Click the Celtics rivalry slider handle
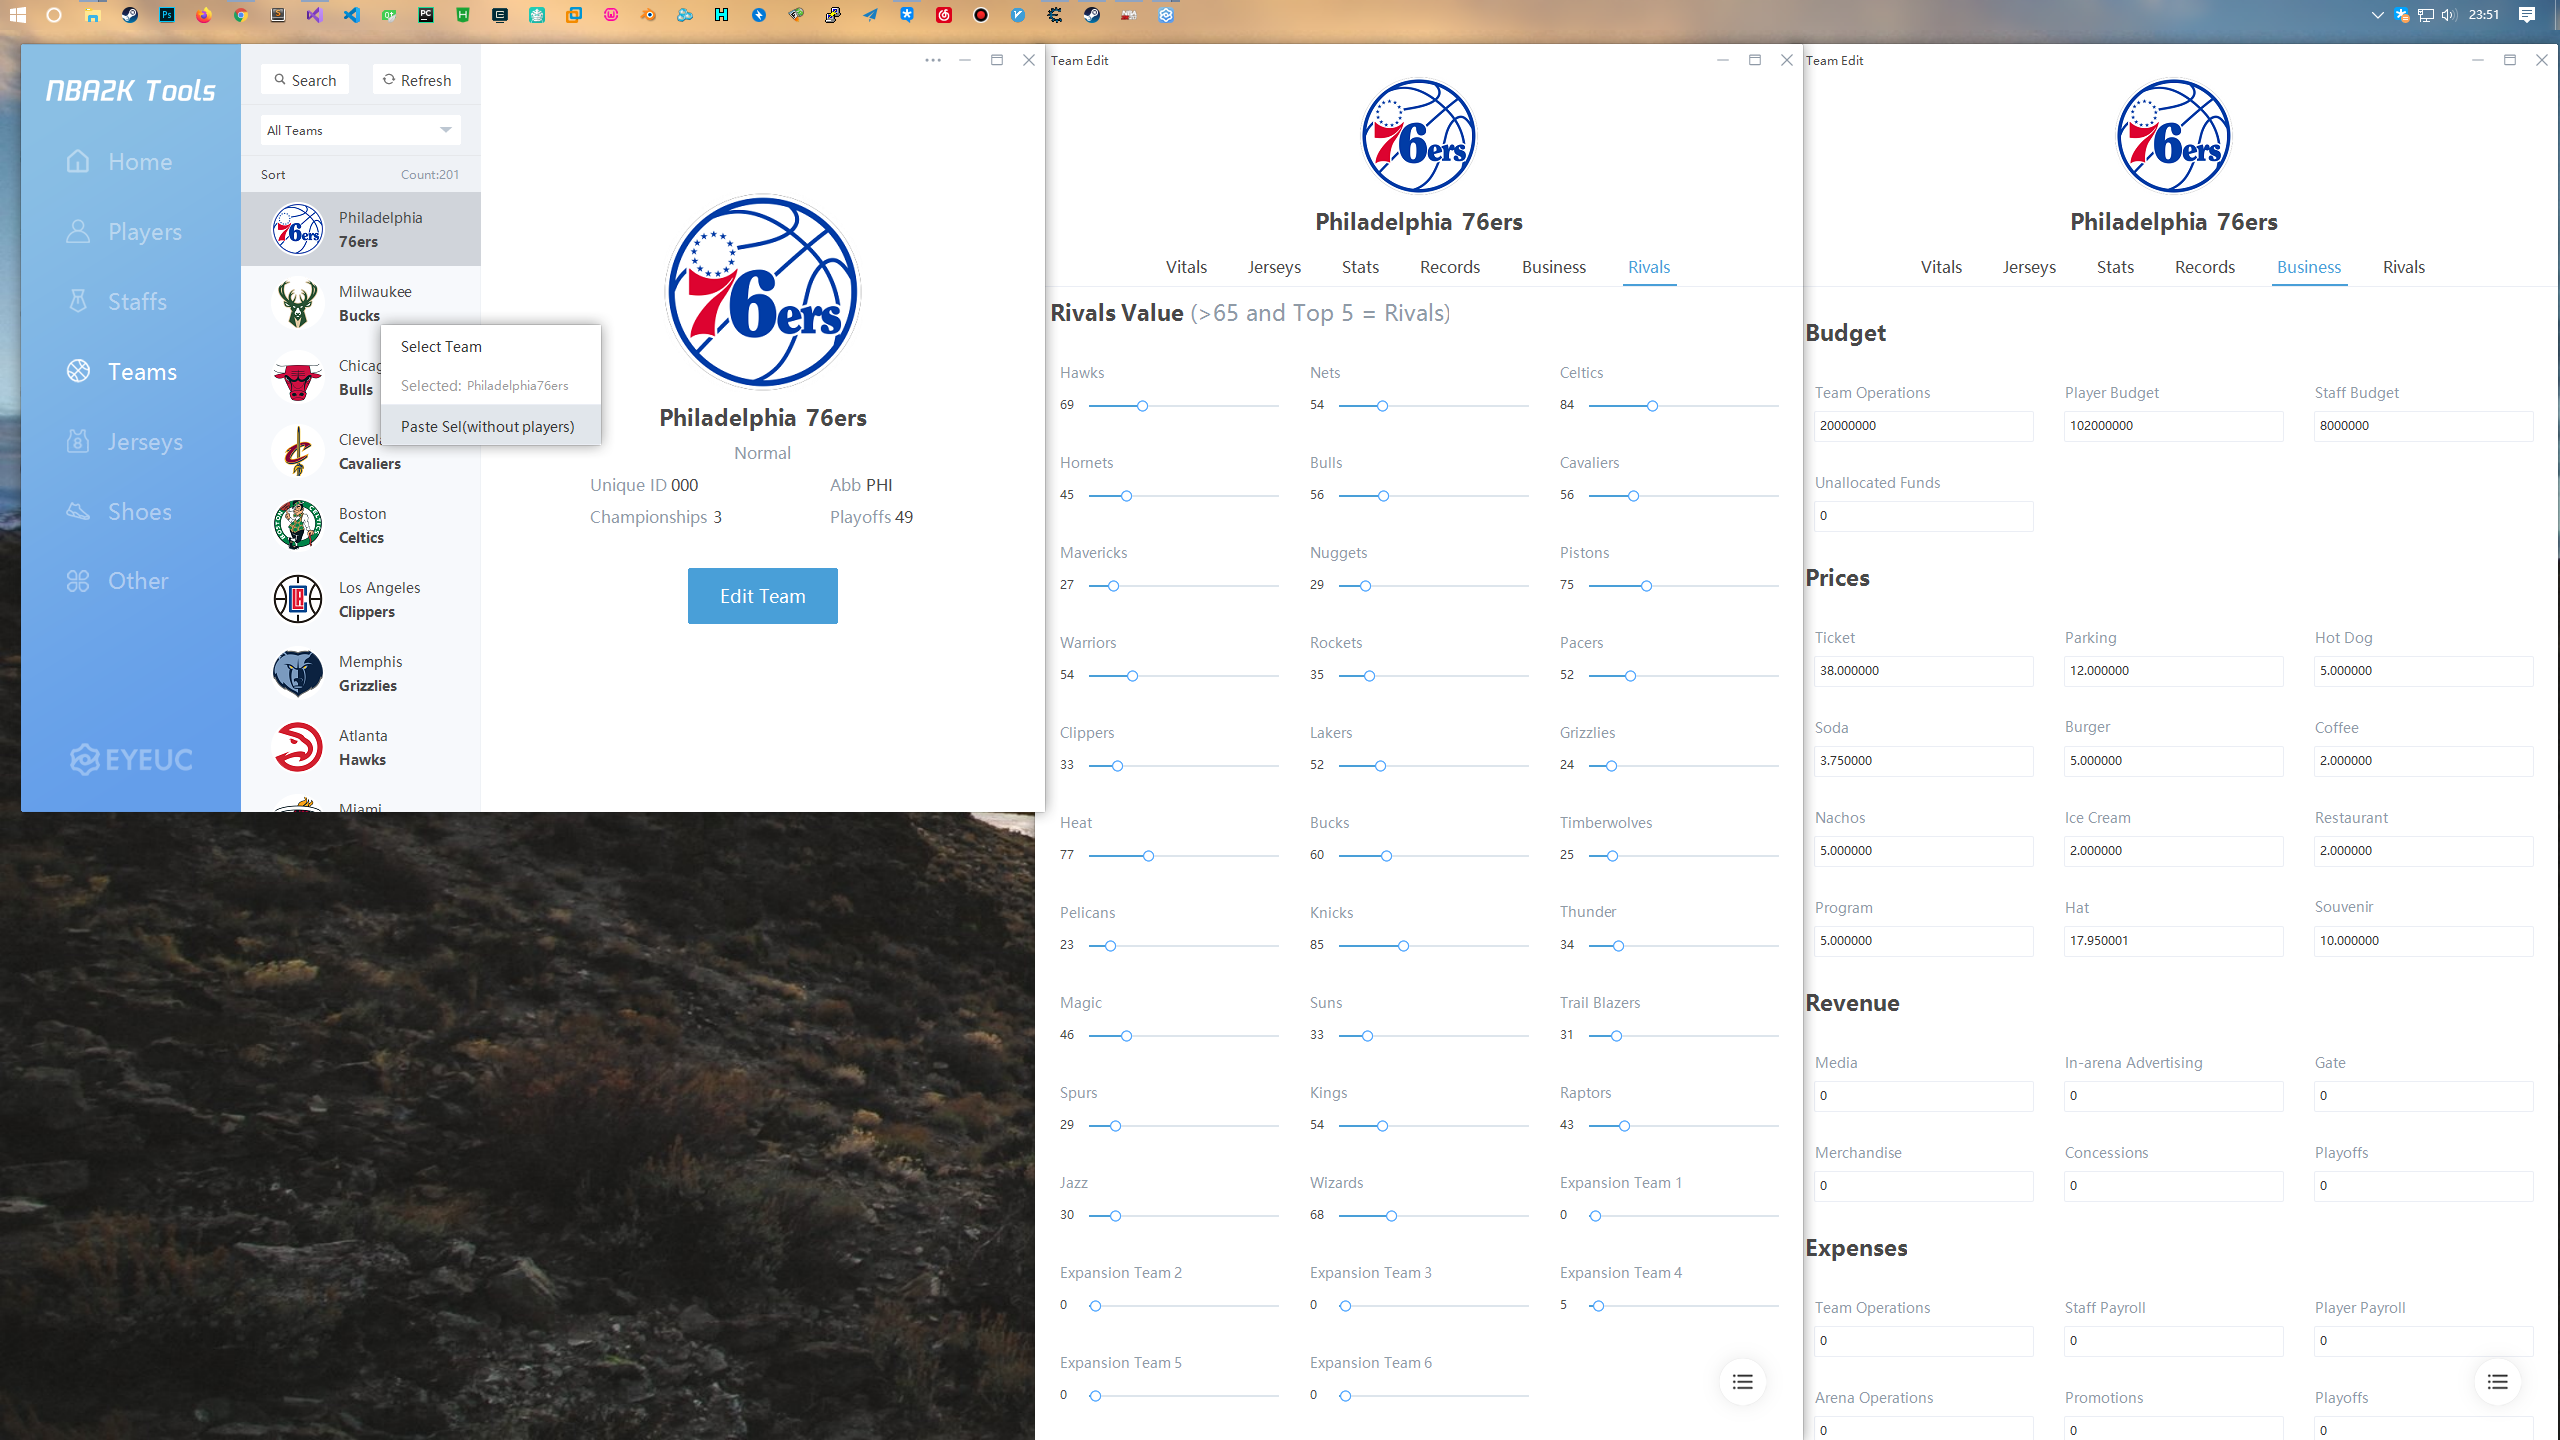This screenshot has height=1440, width=2560. click(1652, 406)
